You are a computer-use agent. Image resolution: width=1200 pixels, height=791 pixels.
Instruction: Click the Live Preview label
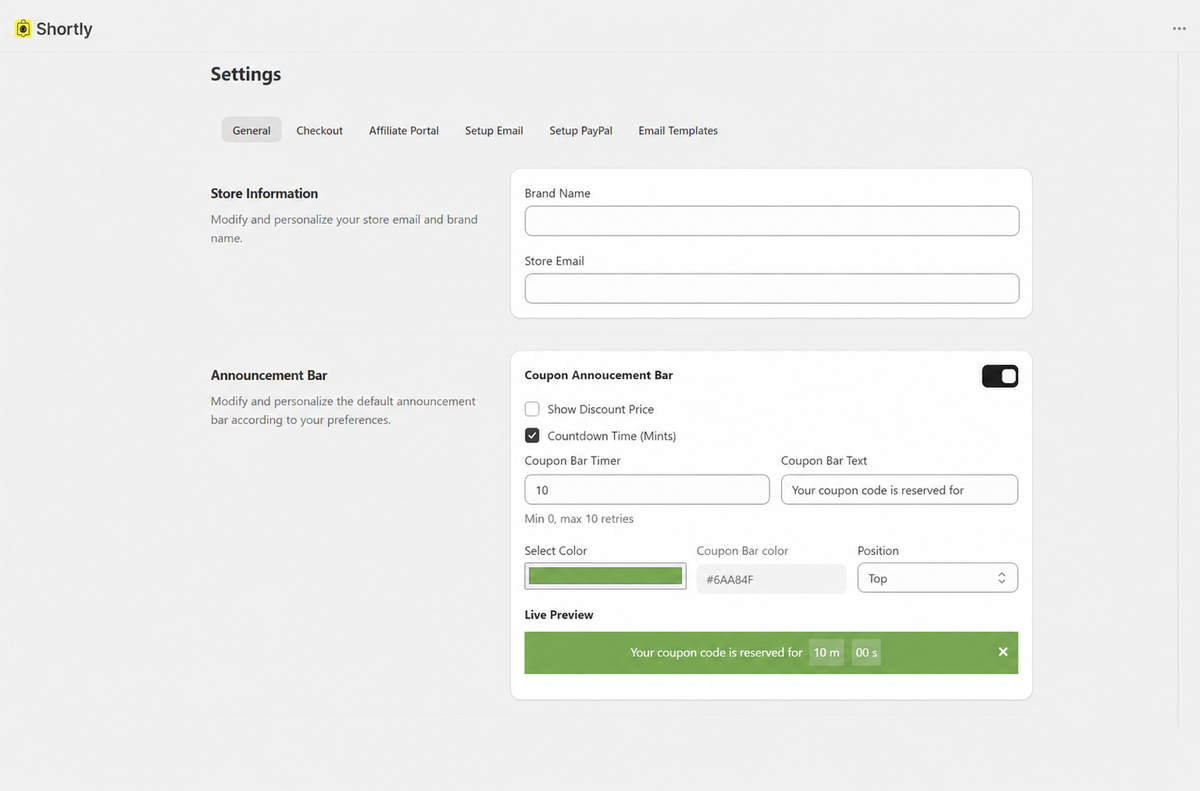(x=559, y=615)
